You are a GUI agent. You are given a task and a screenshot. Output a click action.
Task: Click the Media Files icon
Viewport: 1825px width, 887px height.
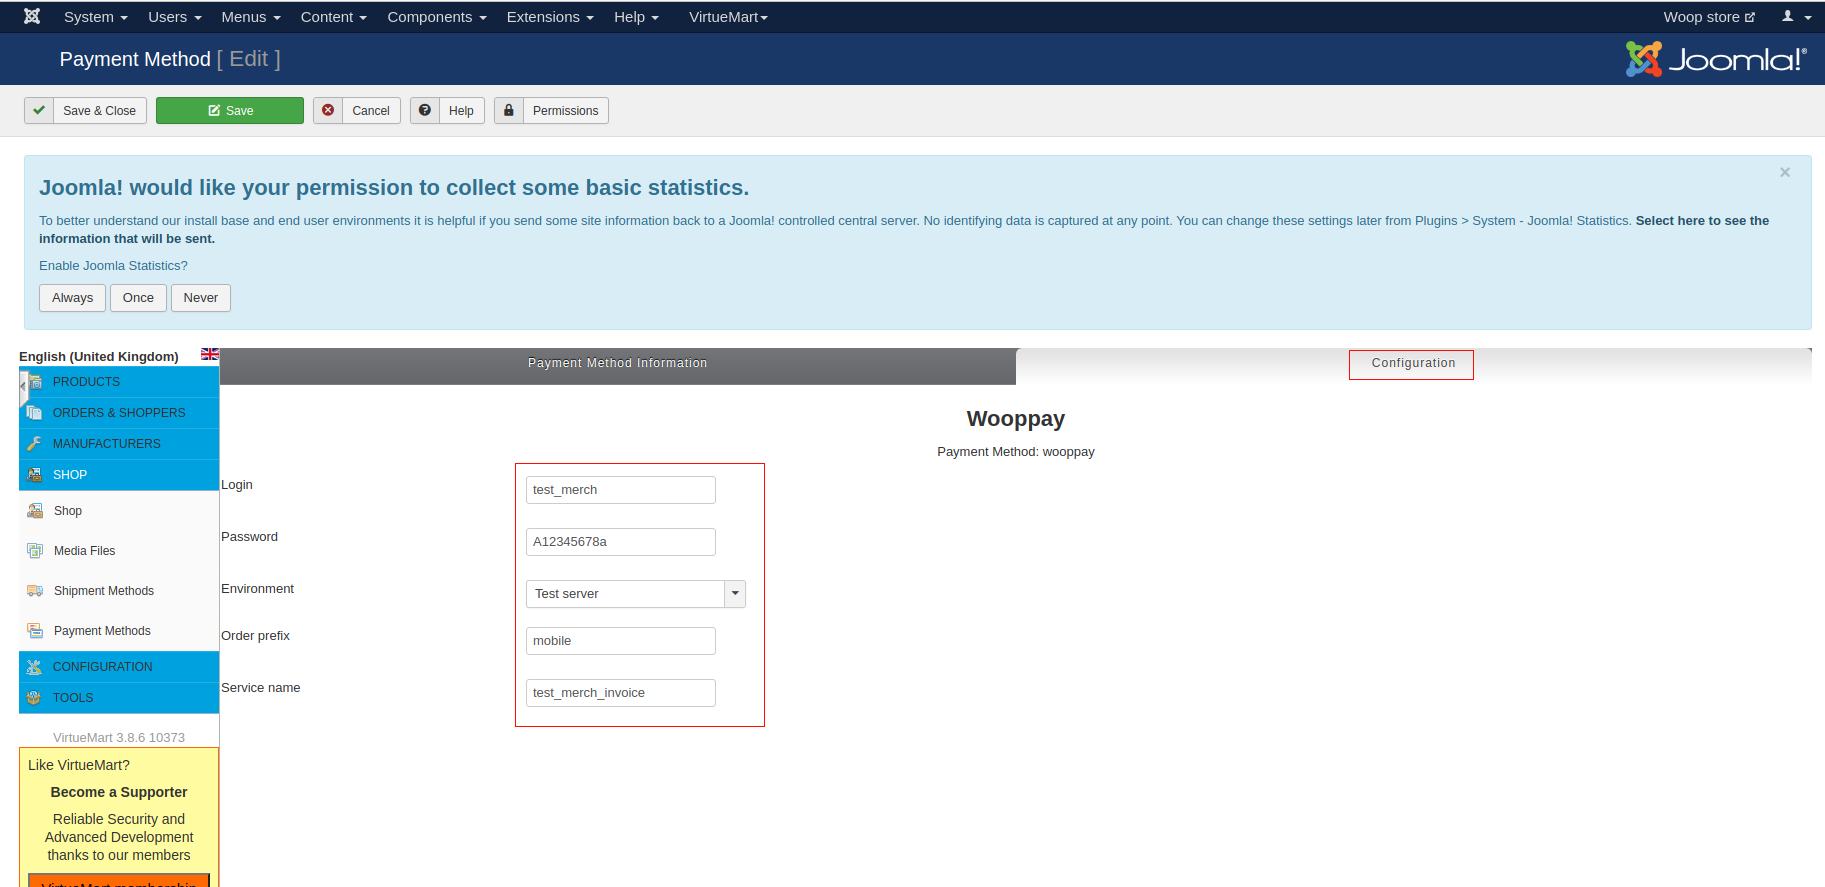35,551
